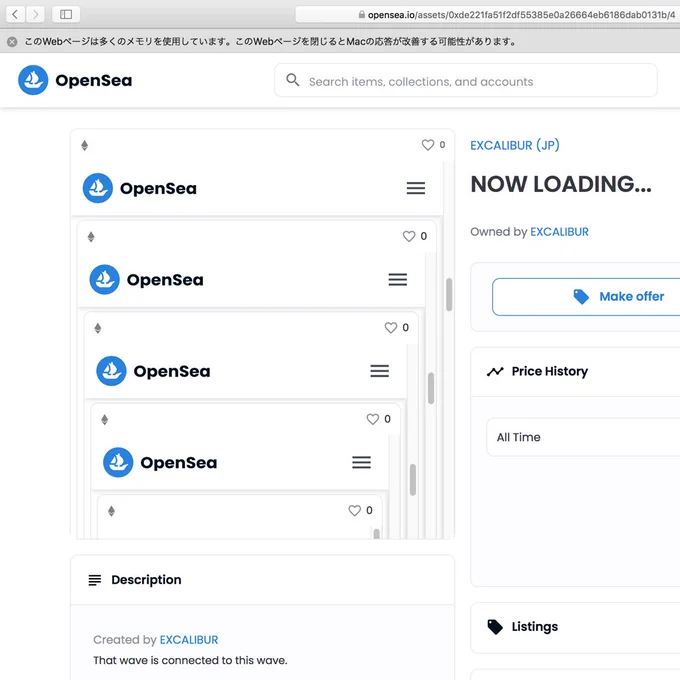Viewport: 680px width, 680px height.
Task: Click the magnifier search icon
Action: click(x=293, y=80)
